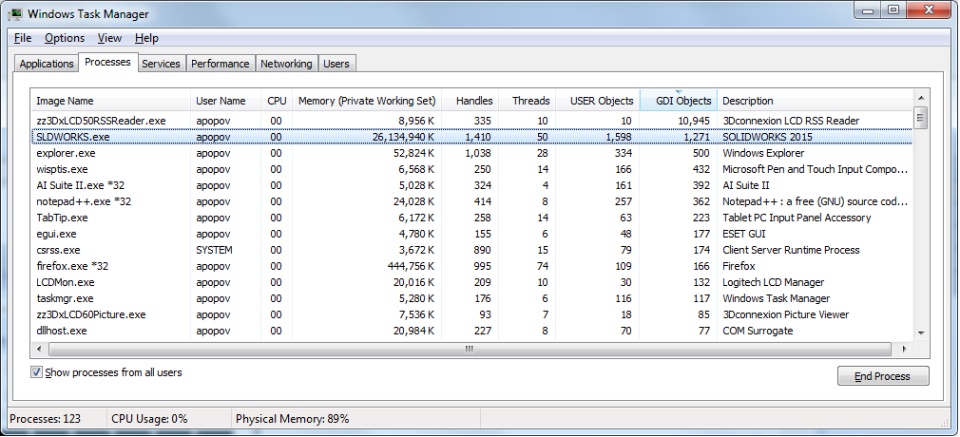This screenshot has width=960, height=437.
Task: Open the Help menu
Action: (147, 38)
